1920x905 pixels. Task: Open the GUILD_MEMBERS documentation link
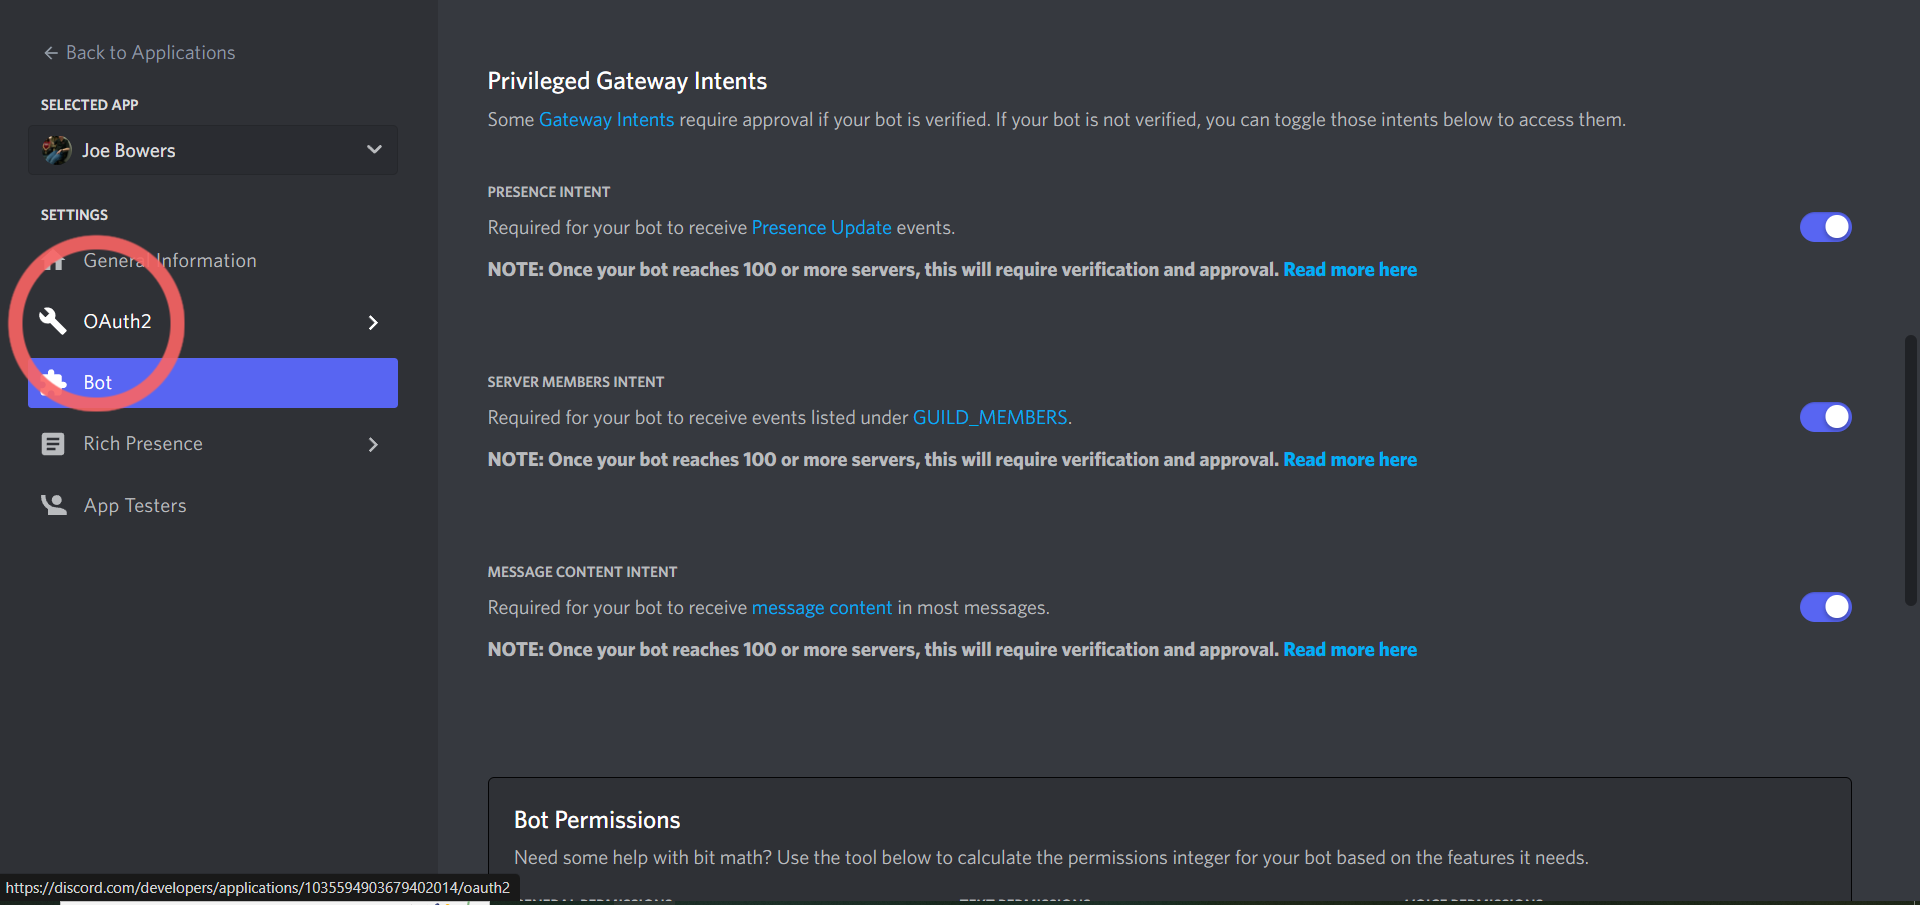[990, 418]
